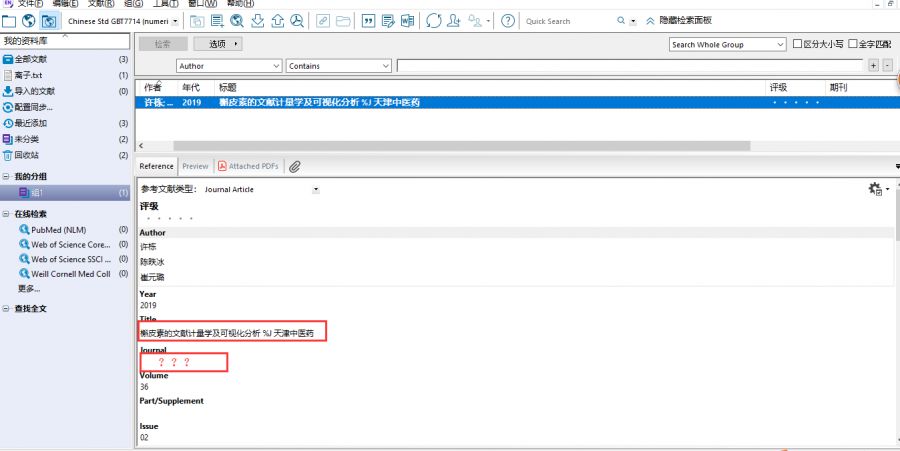Click the 选项 options button
Viewport: 900px width, 451px height.
pyautogui.click(x=222, y=44)
